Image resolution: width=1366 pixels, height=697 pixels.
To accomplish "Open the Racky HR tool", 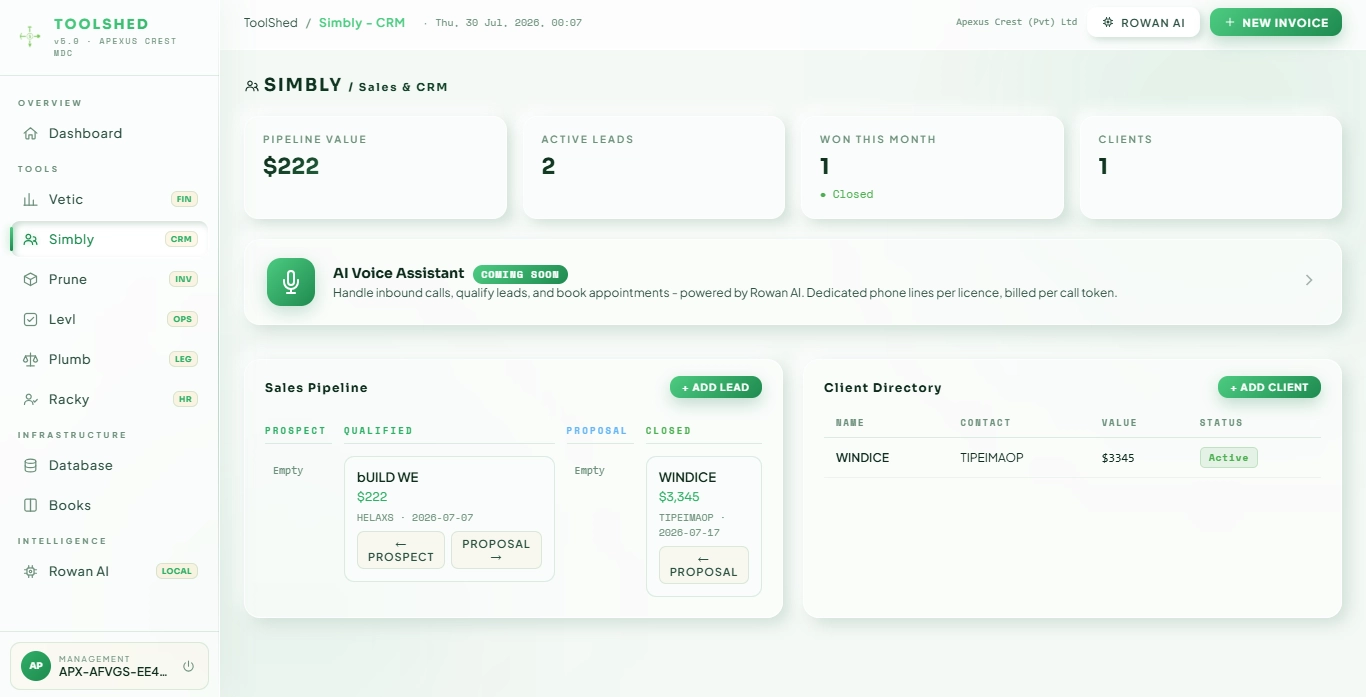I will click(x=109, y=399).
